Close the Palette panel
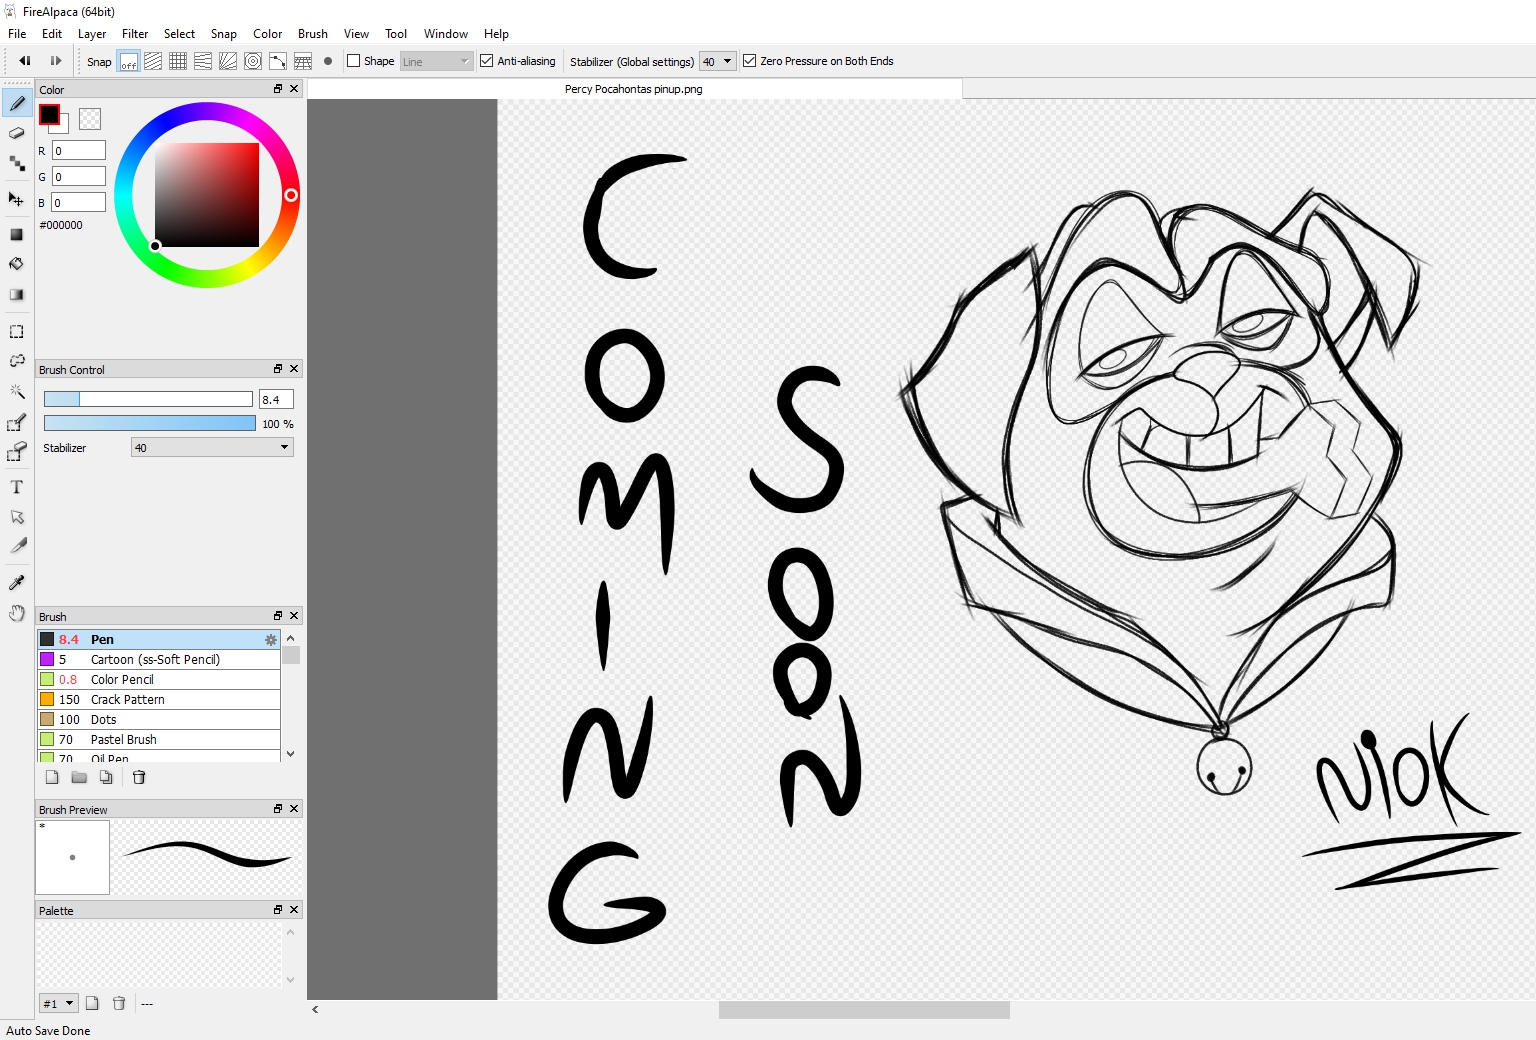 click(x=294, y=910)
